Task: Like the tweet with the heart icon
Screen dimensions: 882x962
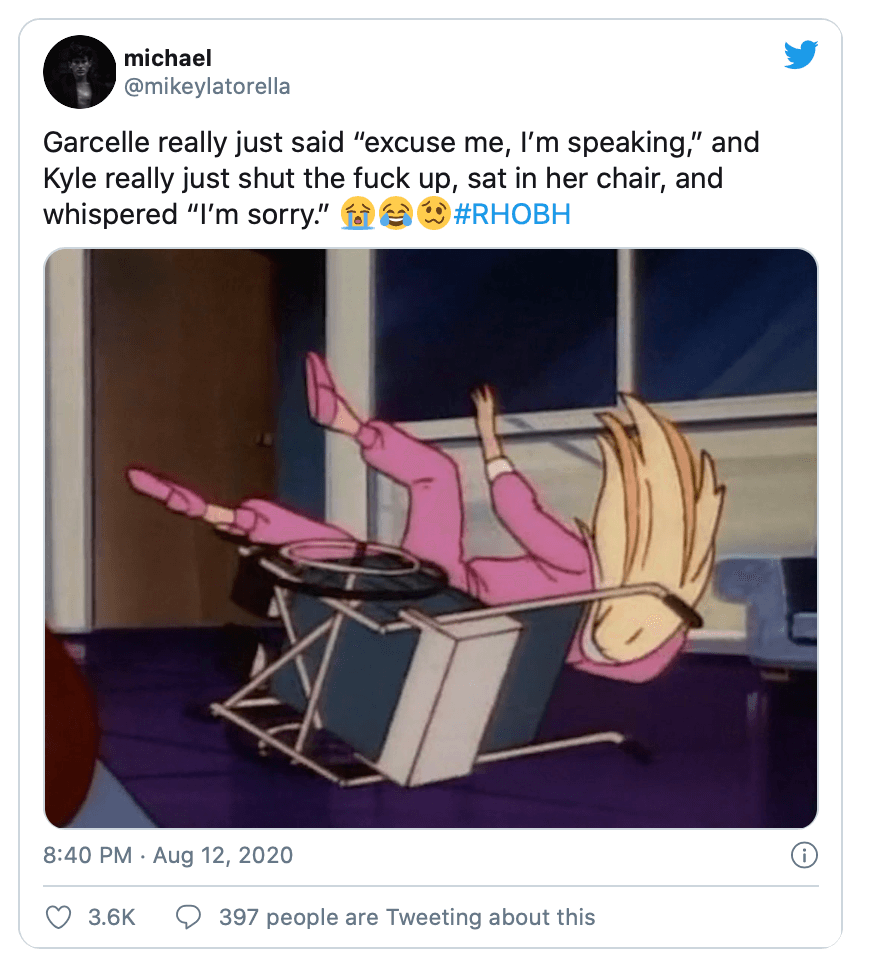Action: coord(61,916)
